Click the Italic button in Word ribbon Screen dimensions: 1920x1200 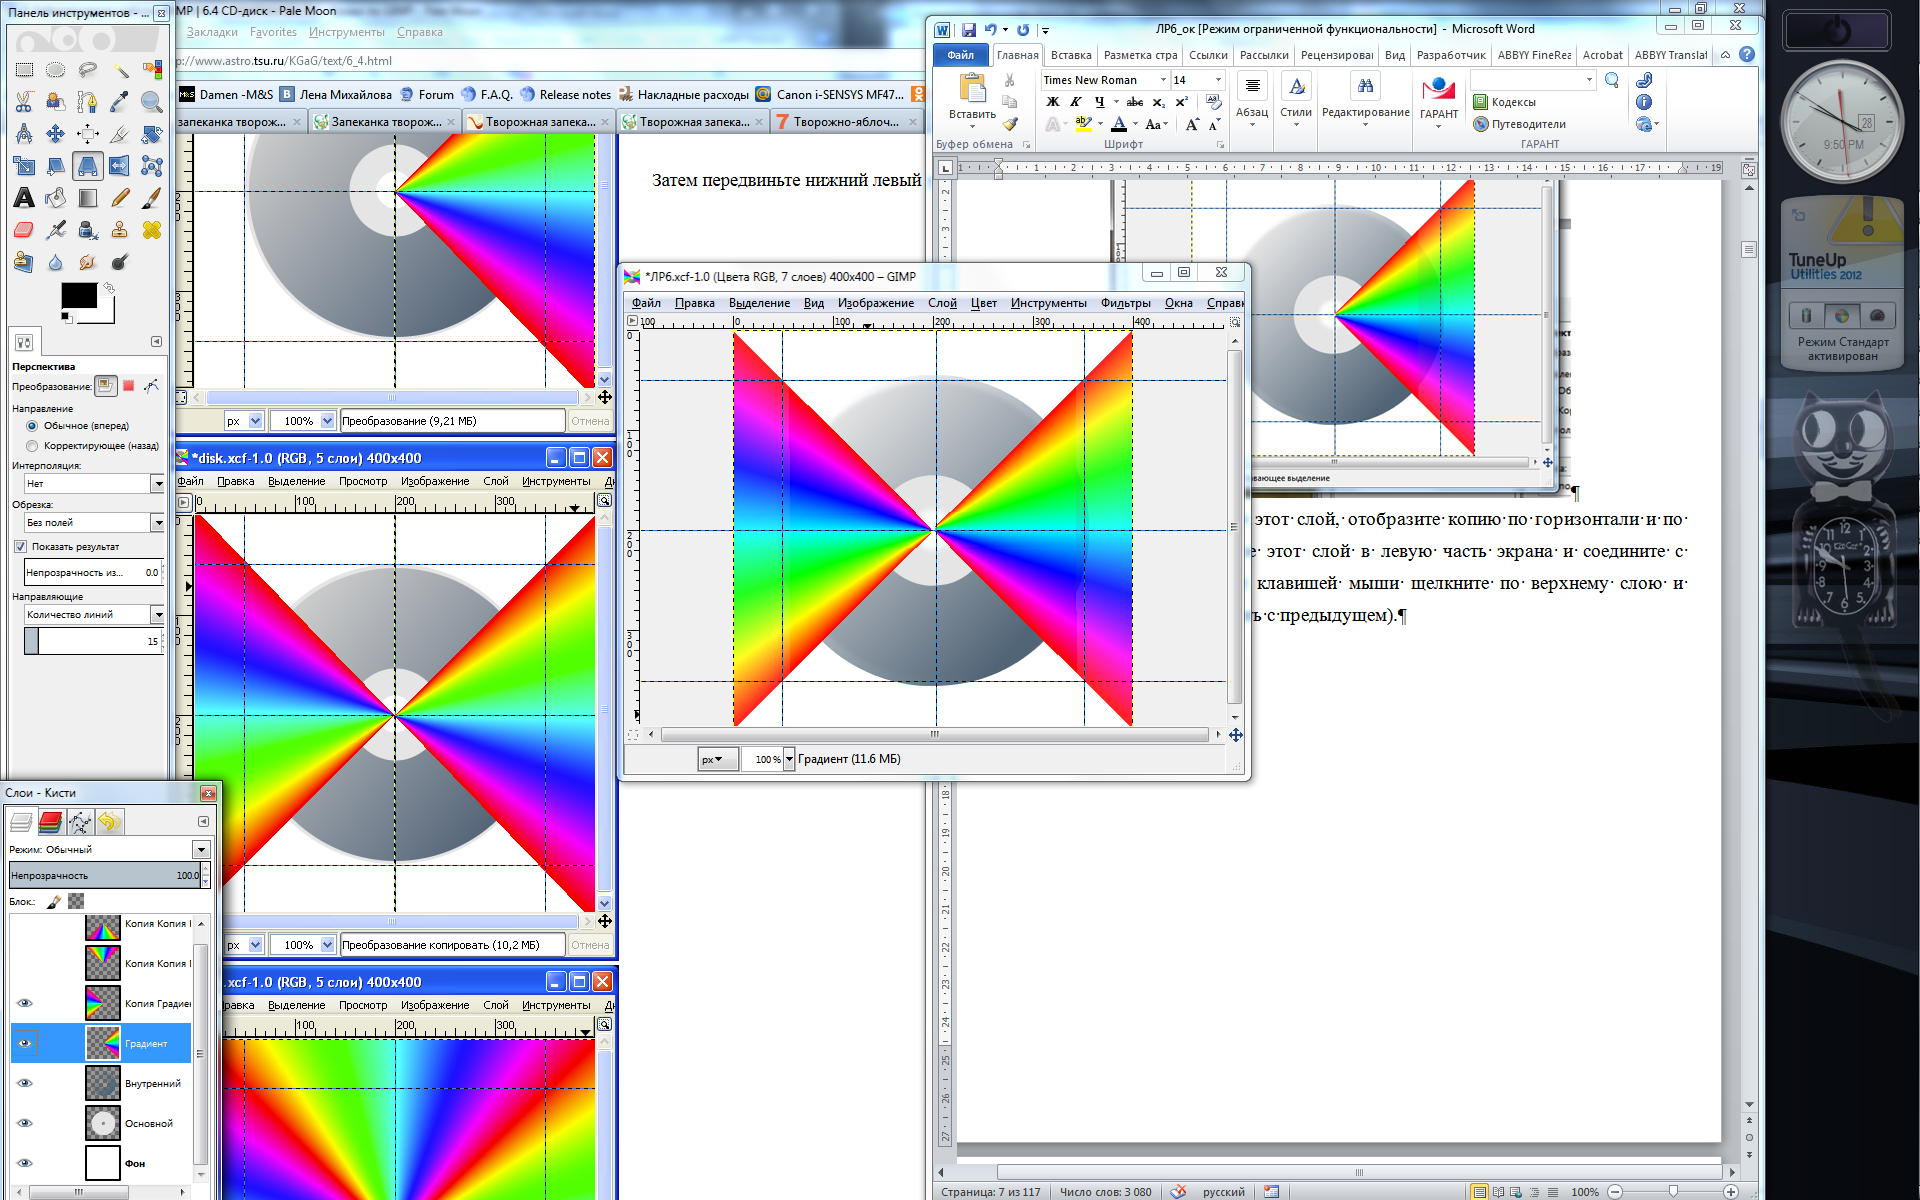click(x=1076, y=102)
